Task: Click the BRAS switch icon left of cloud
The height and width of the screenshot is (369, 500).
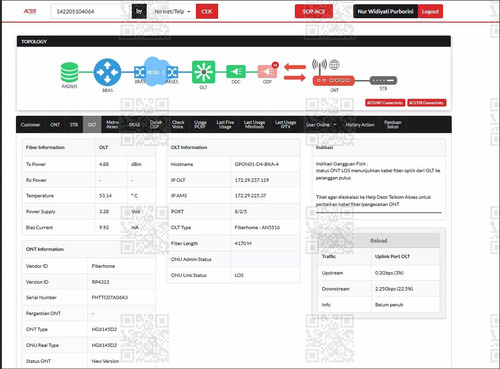Action: (139, 72)
